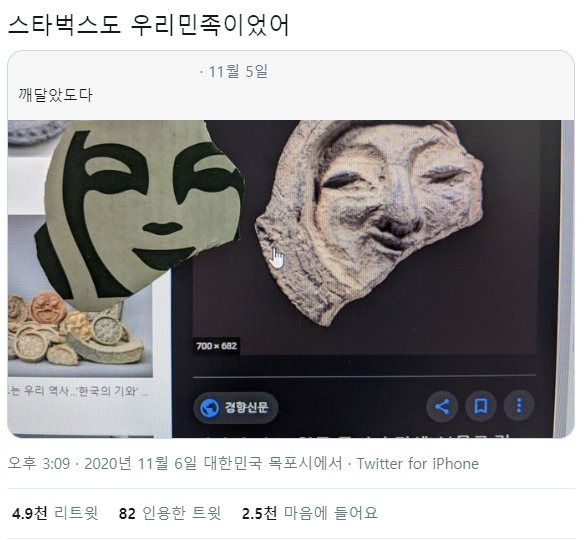Click the quoted tweet text 깨달았도다
This screenshot has width=588, height=540.
tap(55, 95)
